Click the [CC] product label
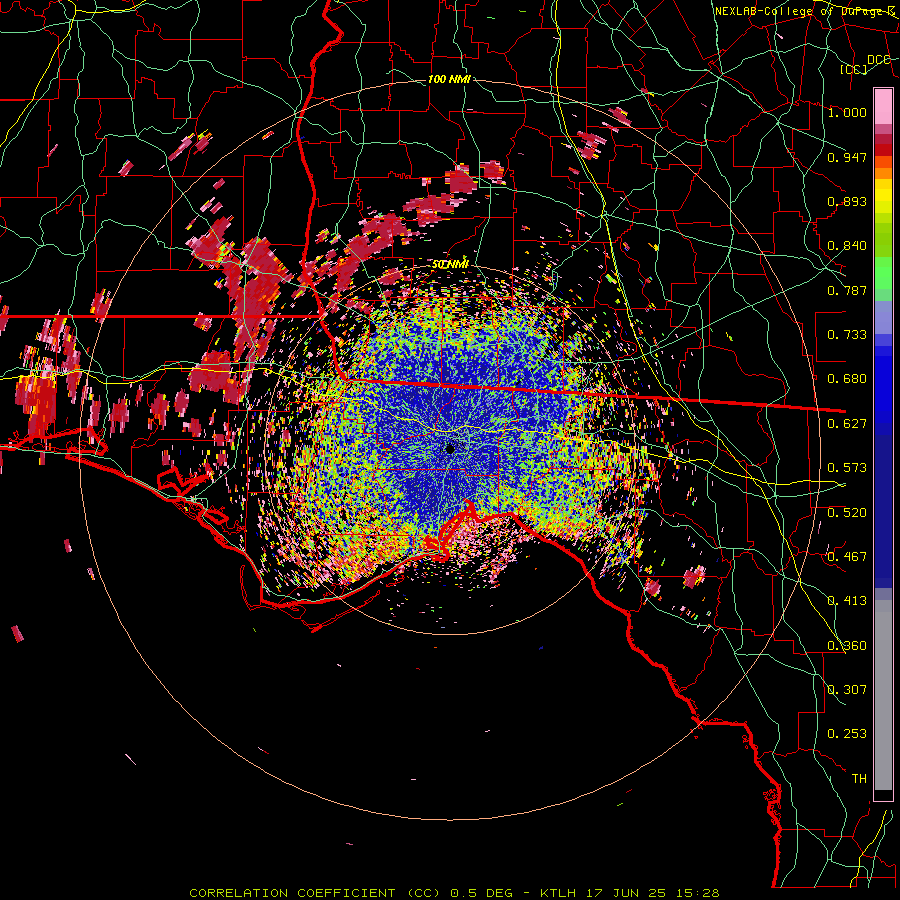 [854, 69]
